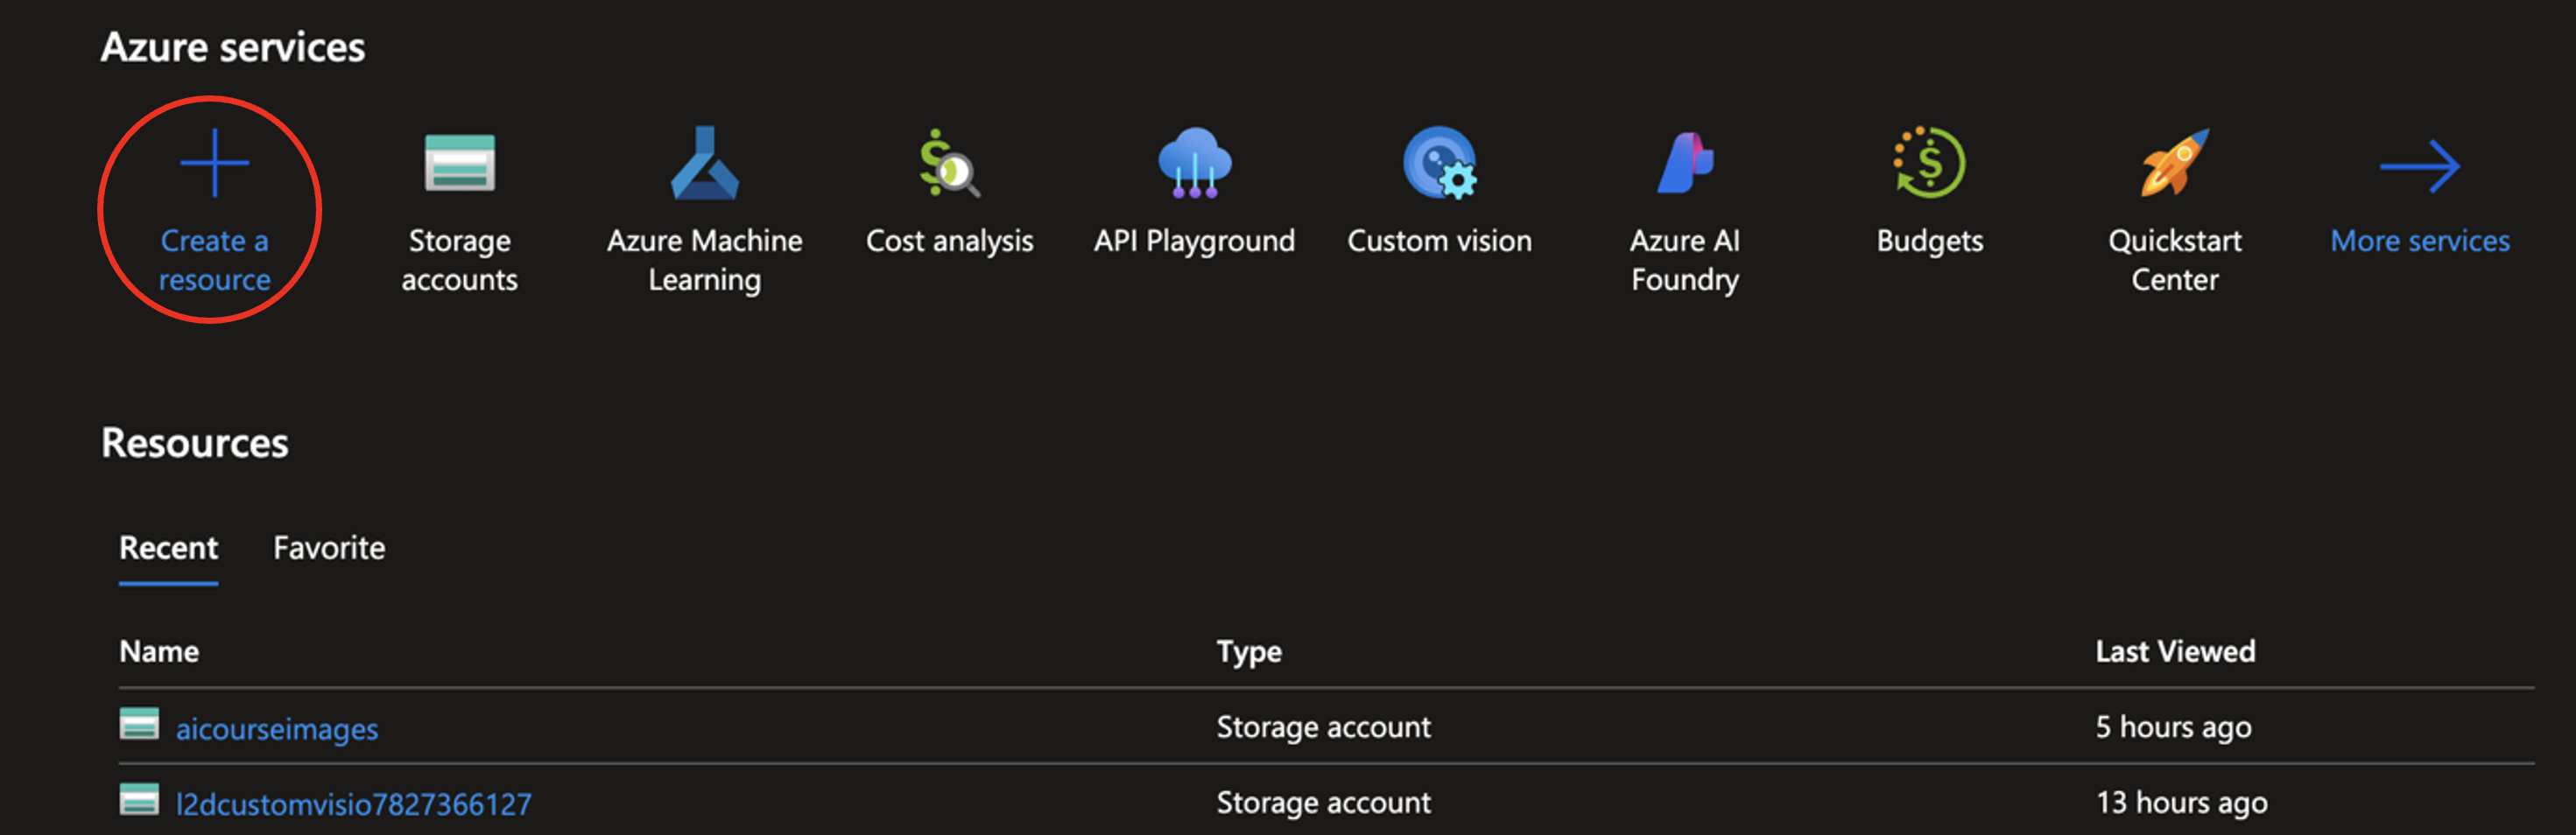The width and height of the screenshot is (2576, 835).
Task: Launch Cost analysis service icon
Action: point(949,163)
